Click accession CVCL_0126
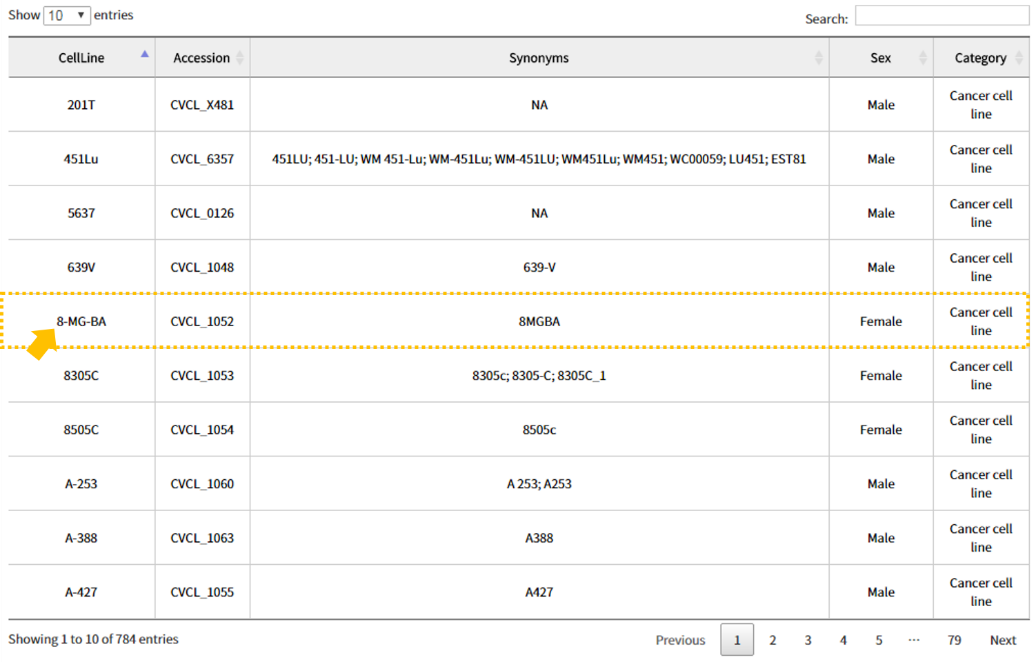The height and width of the screenshot is (662, 1036). (202, 213)
